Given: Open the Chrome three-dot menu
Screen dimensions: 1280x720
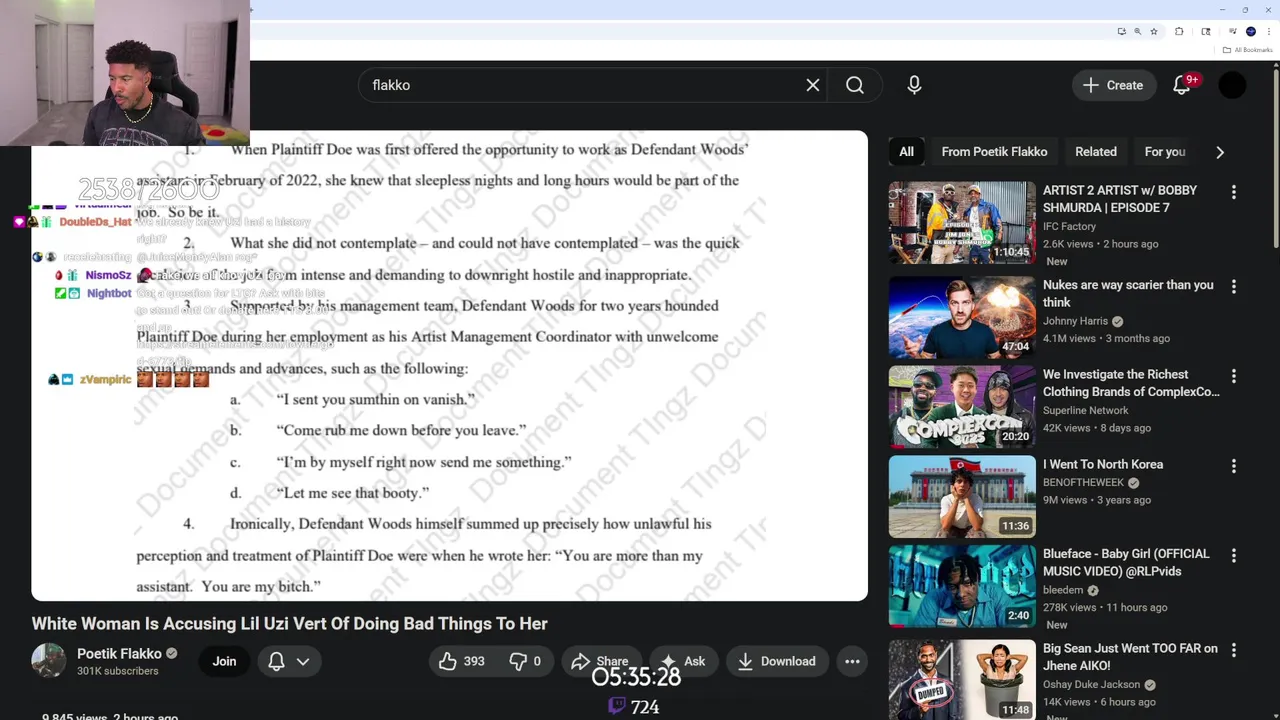Looking at the screenshot, I should pyautogui.click(x=1269, y=31).
